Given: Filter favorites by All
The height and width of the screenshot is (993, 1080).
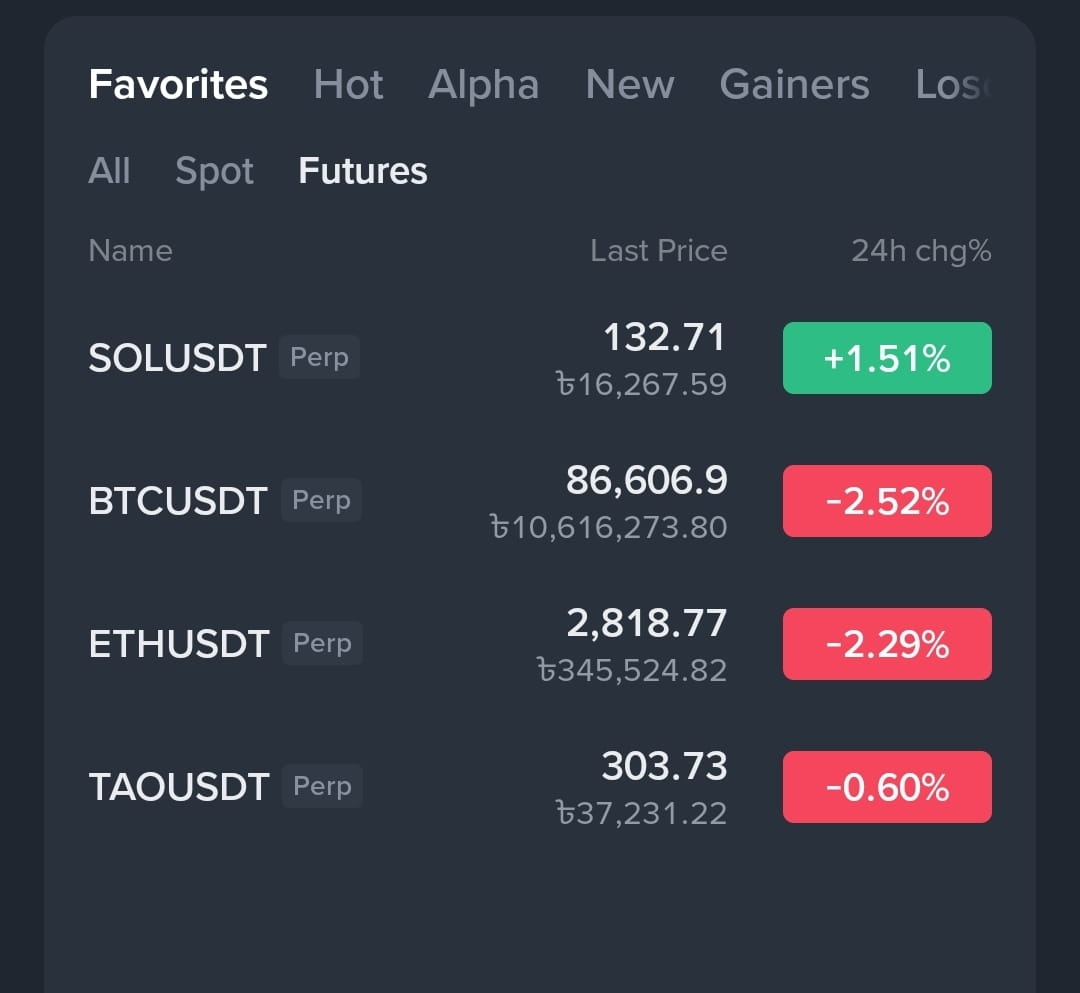Looking at the screenshot, I should 110,170.
